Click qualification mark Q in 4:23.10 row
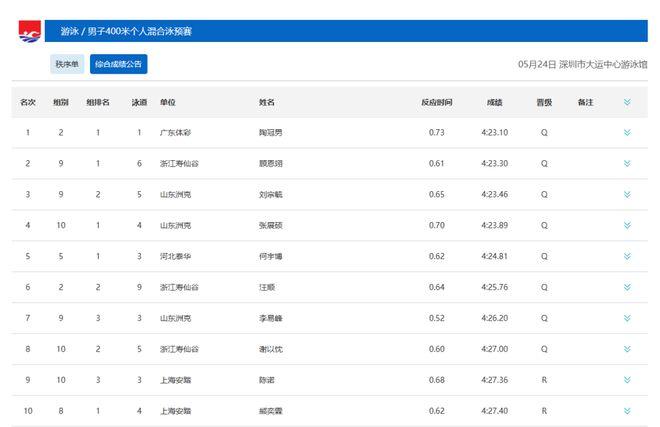Viewport: 660px width, 427px height. coord(544,133)
